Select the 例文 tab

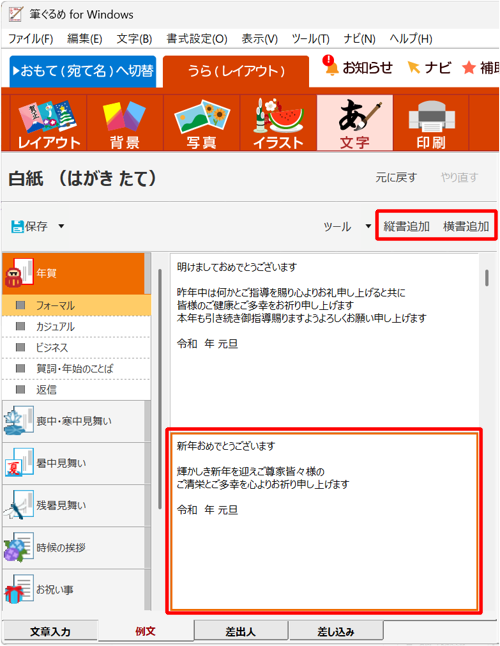click(145, 631)
